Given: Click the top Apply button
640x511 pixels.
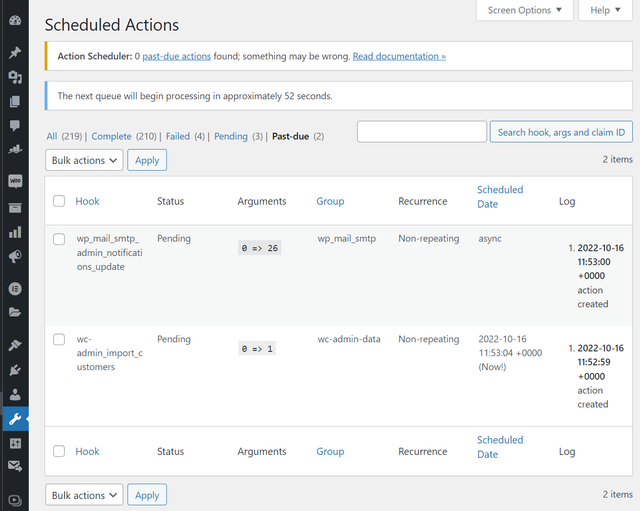Looking at the screenshot, I should coord(147,160).
